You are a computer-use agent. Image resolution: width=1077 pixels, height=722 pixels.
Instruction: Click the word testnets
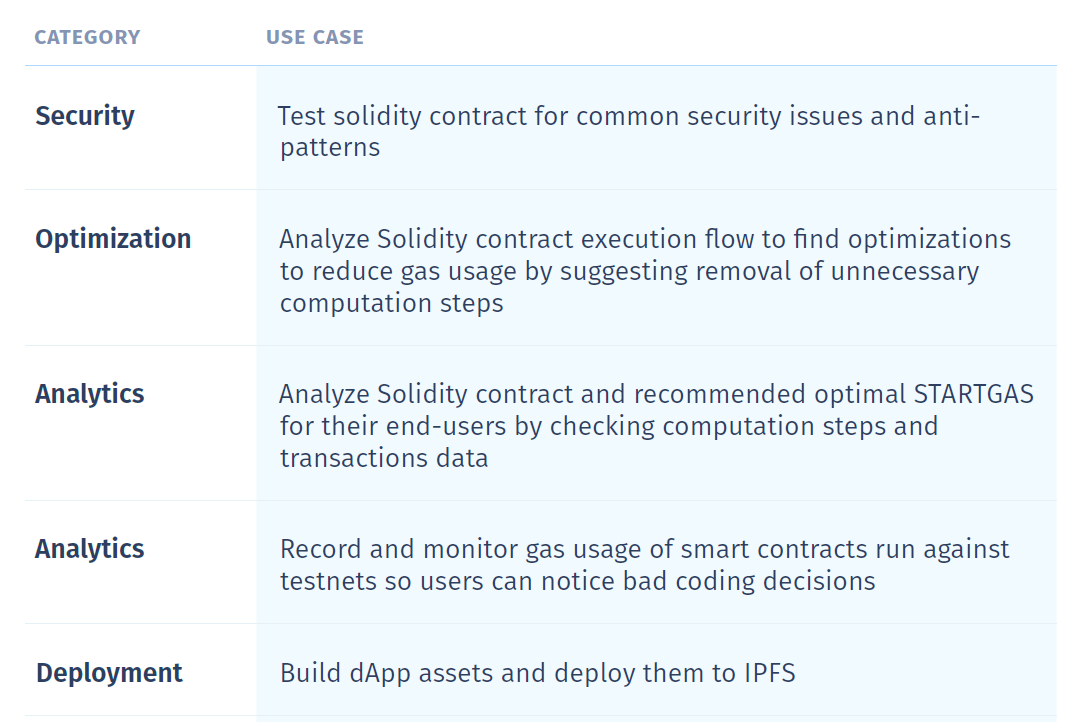pyautogui.click(x=325, y=581)
